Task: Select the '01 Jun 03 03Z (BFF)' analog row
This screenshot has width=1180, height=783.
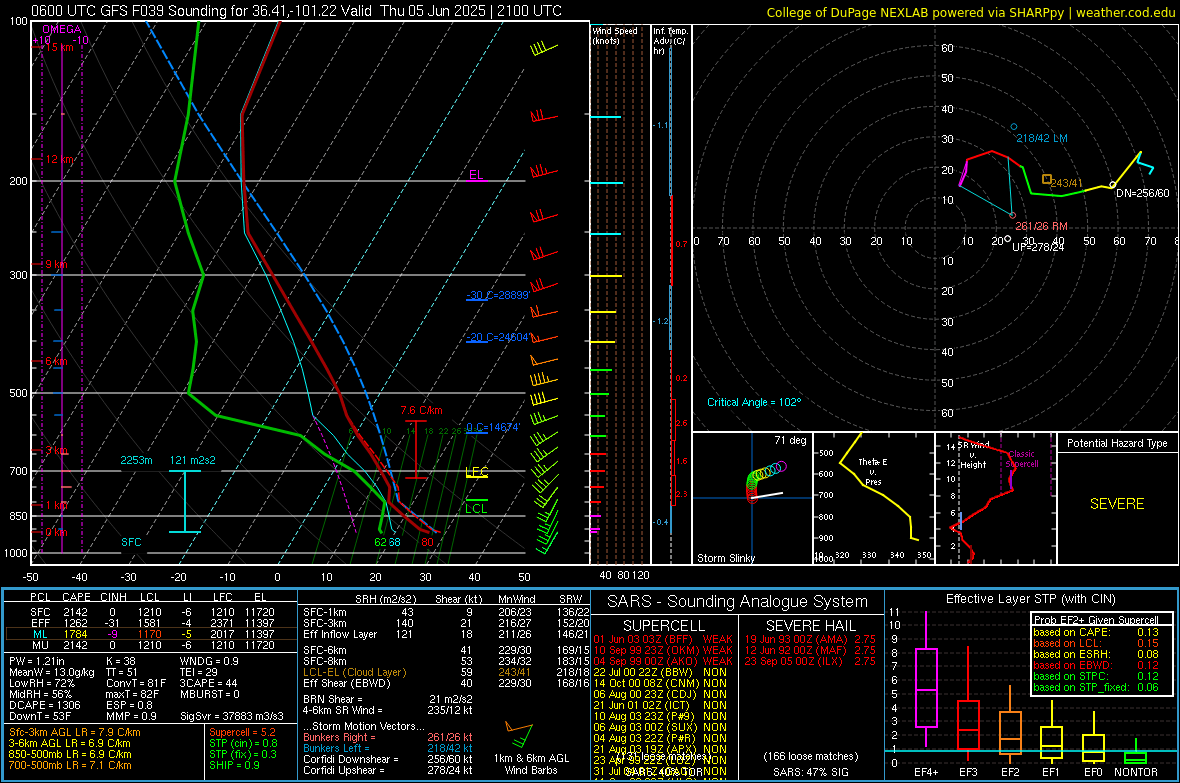Action: [x=663, y=639]
